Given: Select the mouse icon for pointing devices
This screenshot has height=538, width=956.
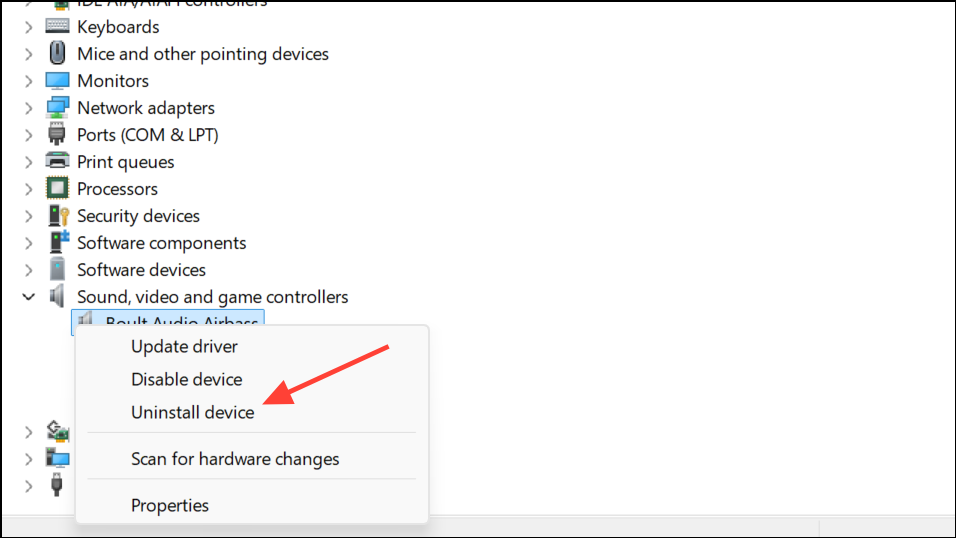Looking at the screenshot, I should coord(57,53).
